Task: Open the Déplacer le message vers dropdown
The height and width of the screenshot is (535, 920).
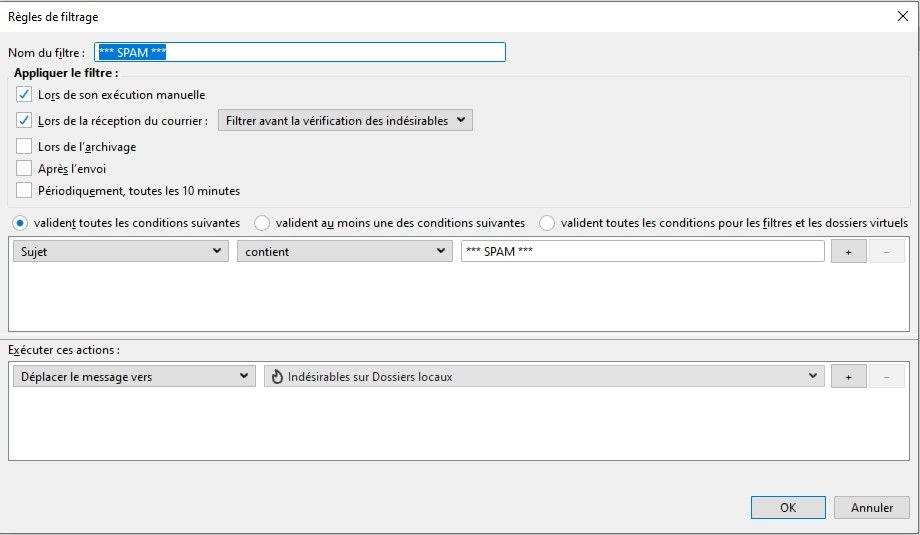Action: [x=134, y=377]
